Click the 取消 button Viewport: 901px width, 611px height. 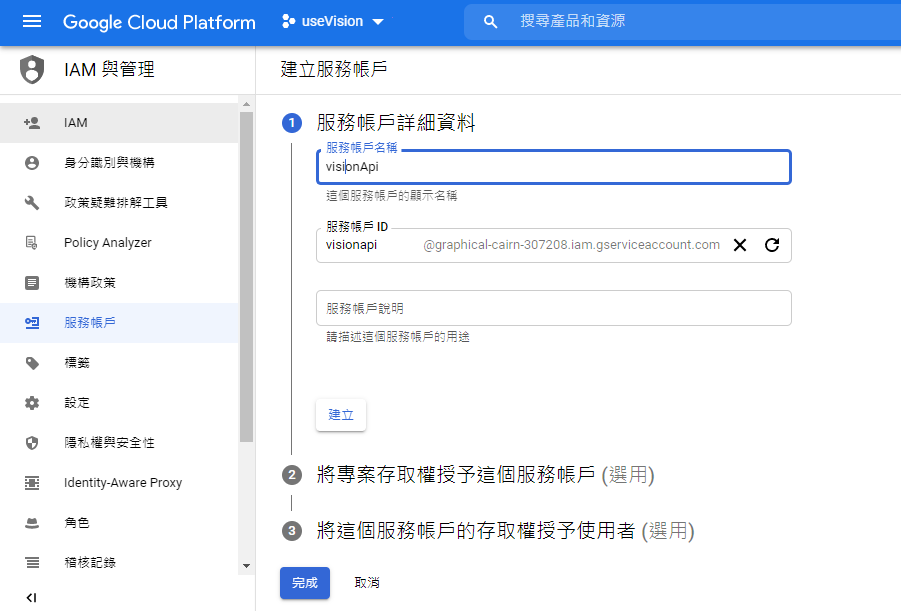[x=367, y=583]
